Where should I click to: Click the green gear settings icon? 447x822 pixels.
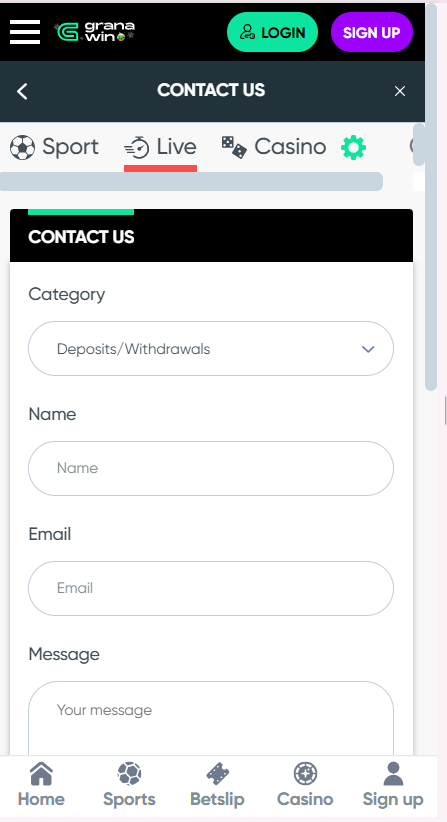[353, 147]
